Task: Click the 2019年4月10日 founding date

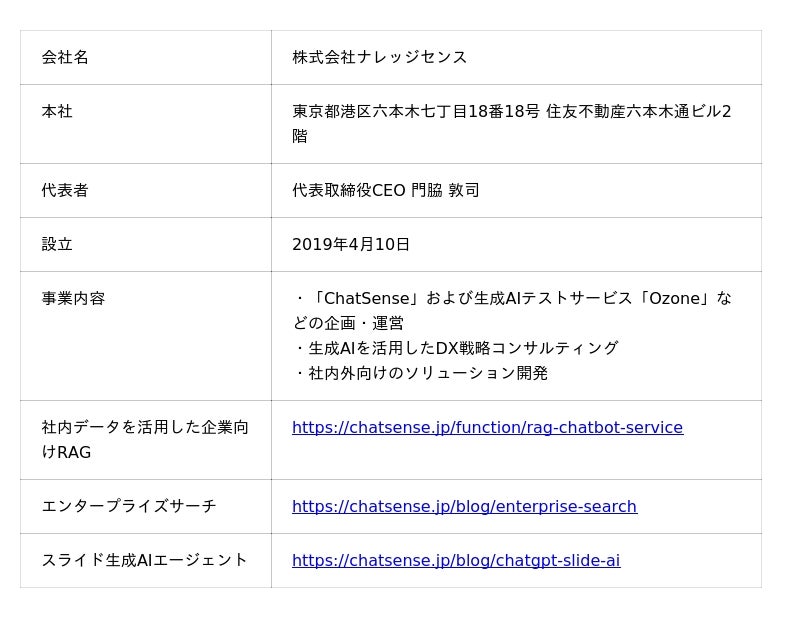Action: (351, 245)
